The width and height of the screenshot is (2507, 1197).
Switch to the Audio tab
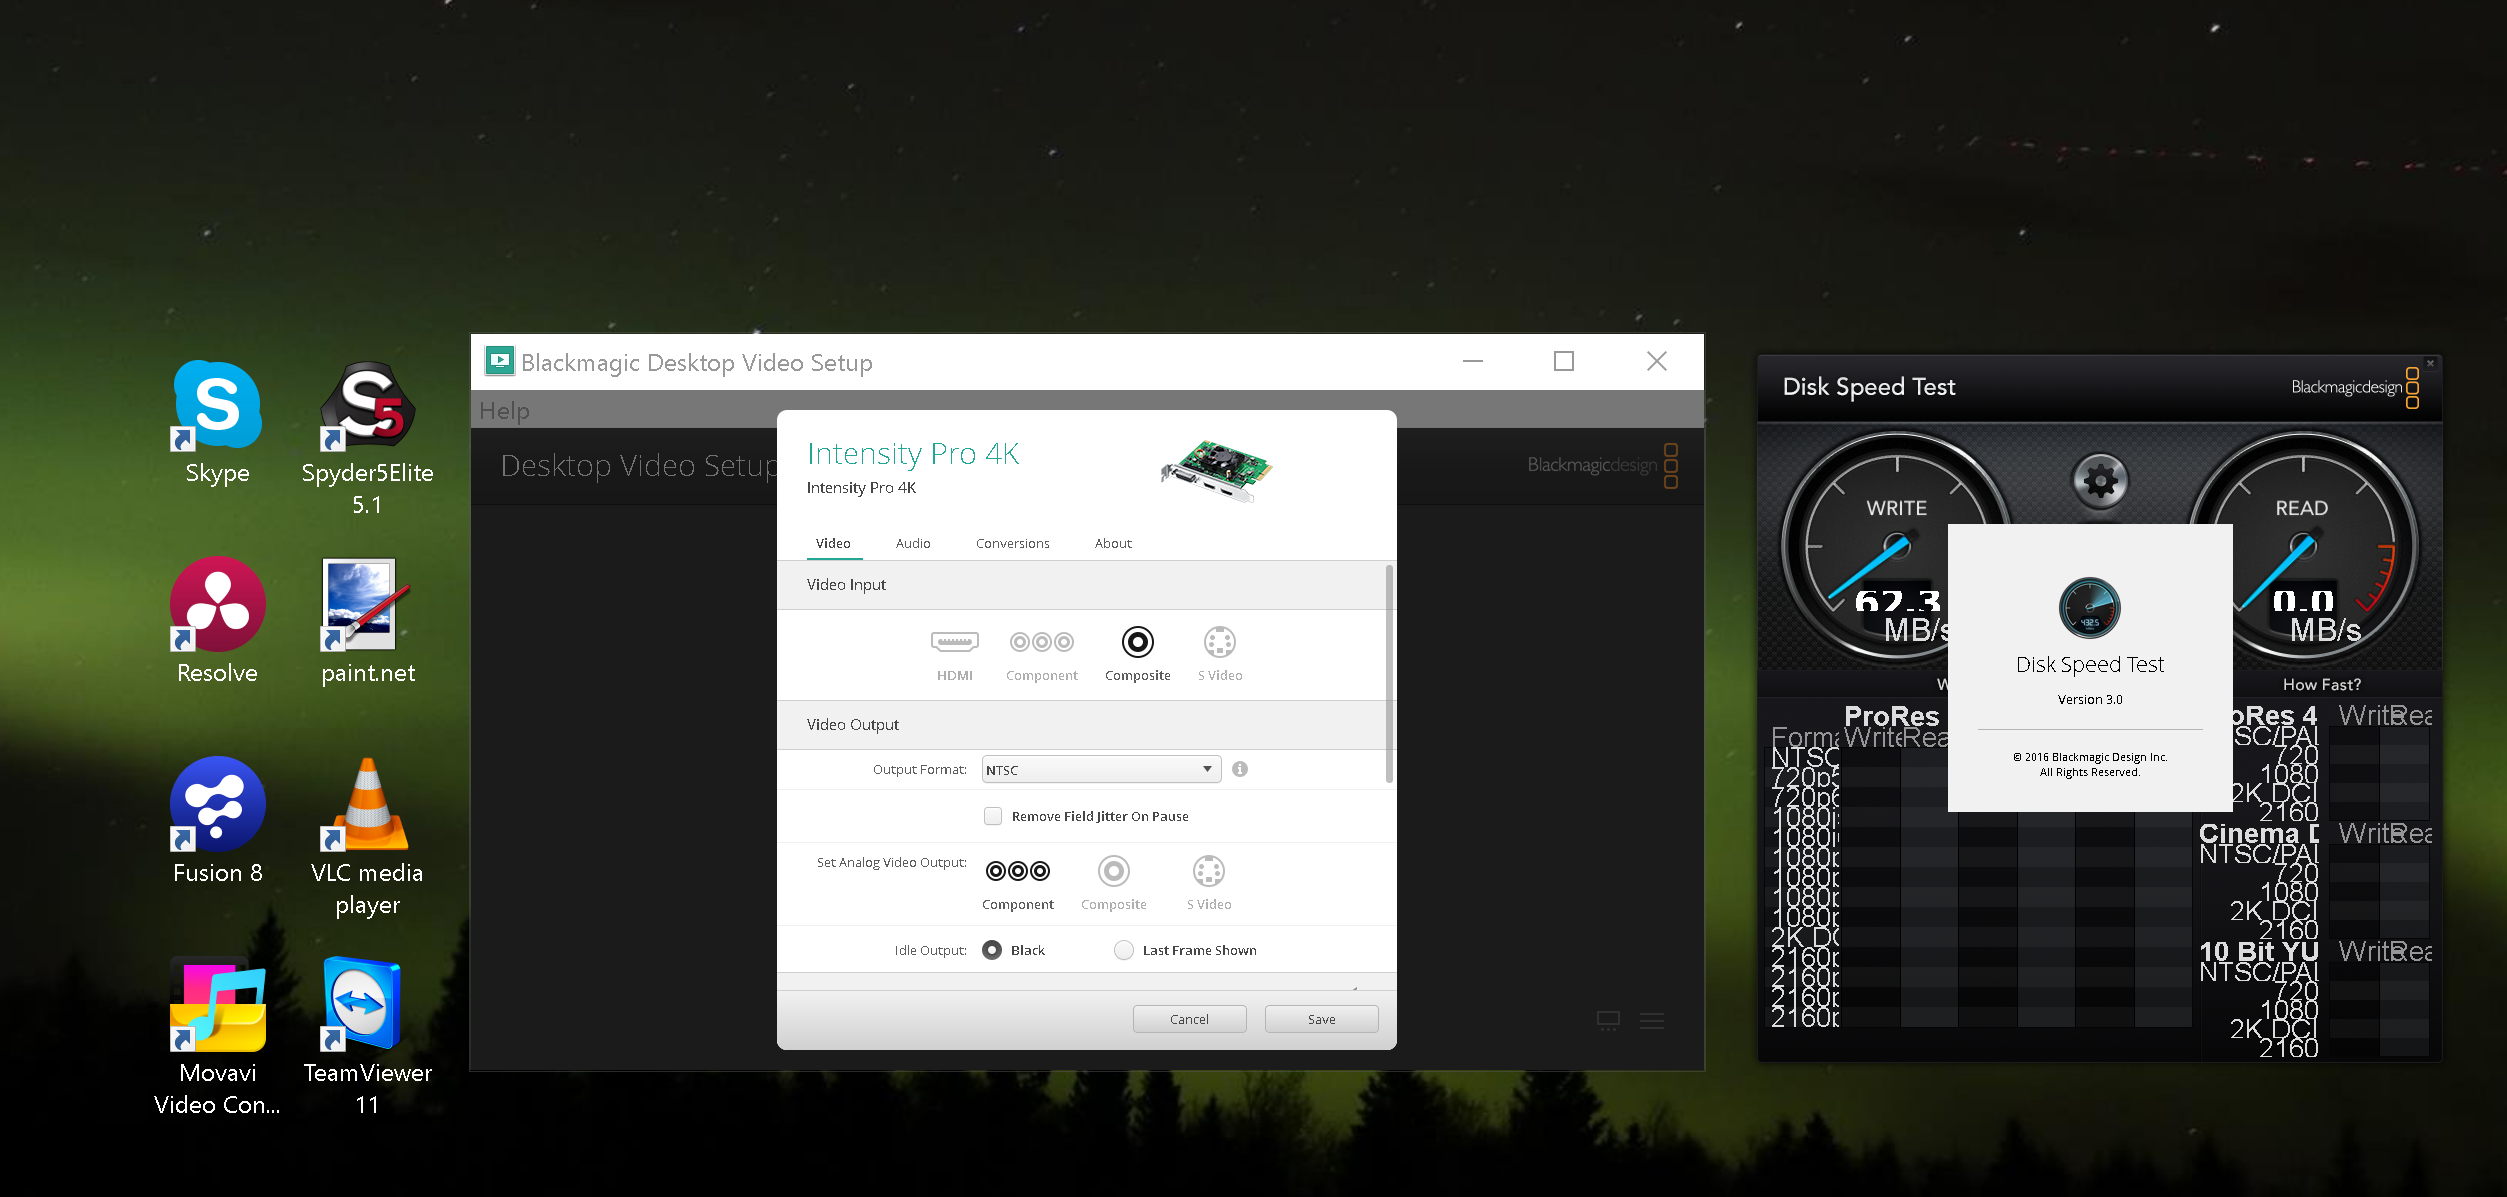[x=913, y=543]
